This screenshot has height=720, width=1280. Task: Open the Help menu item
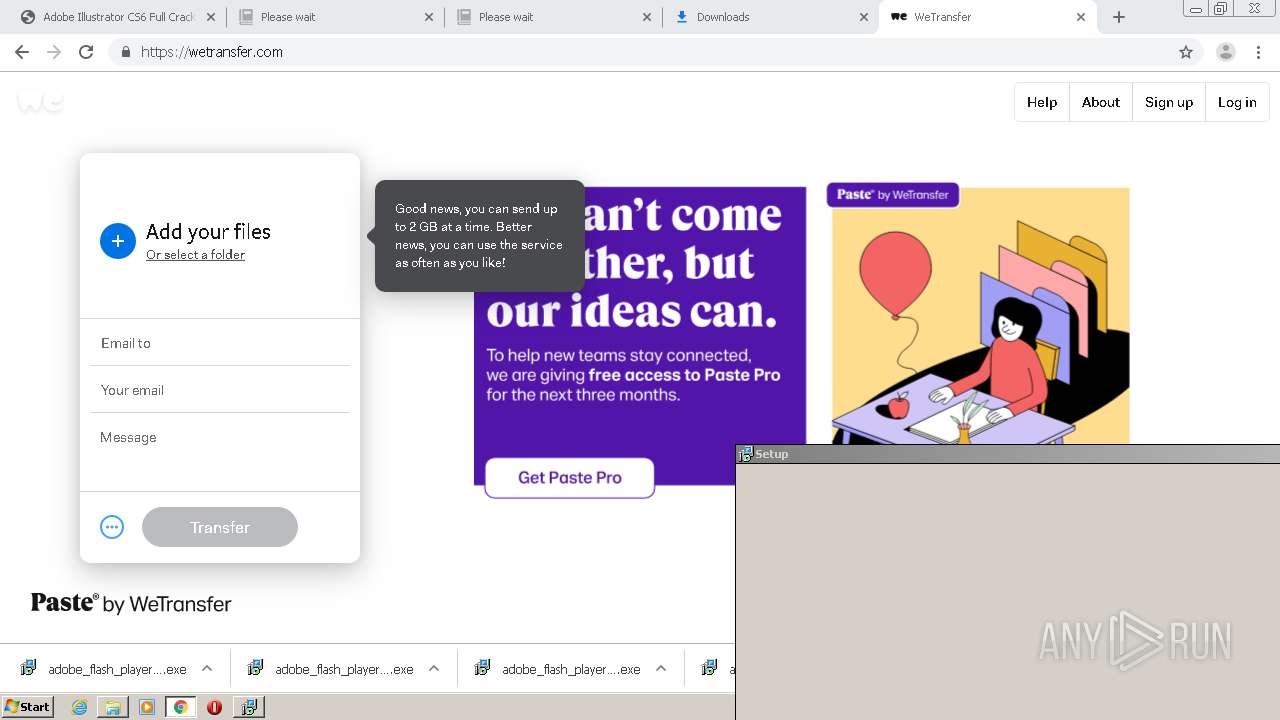coord(1042,102)
